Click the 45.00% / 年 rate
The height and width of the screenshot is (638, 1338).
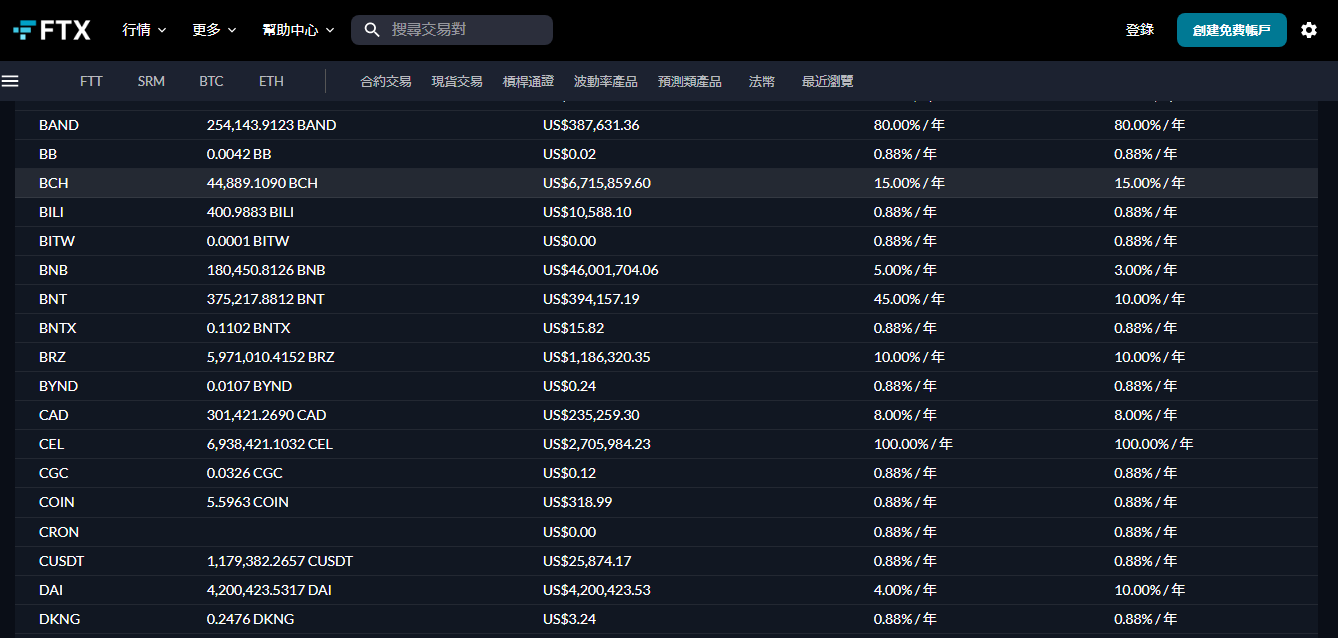pyautogui.click(x=909, y=299)
